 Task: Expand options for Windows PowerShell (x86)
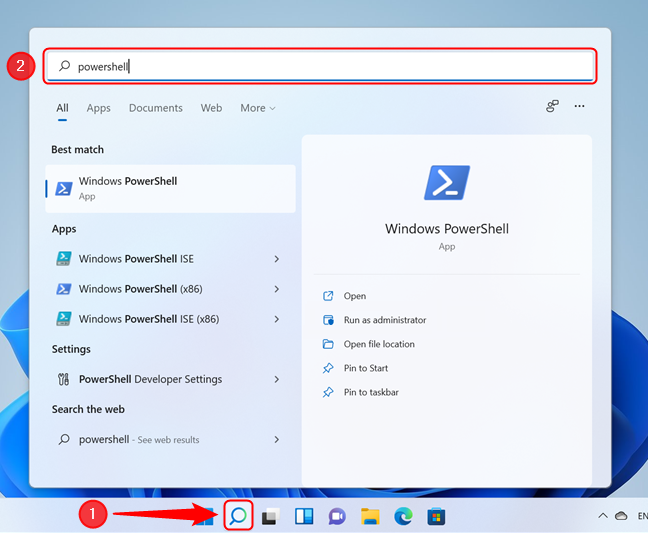(x=277, y=289)
